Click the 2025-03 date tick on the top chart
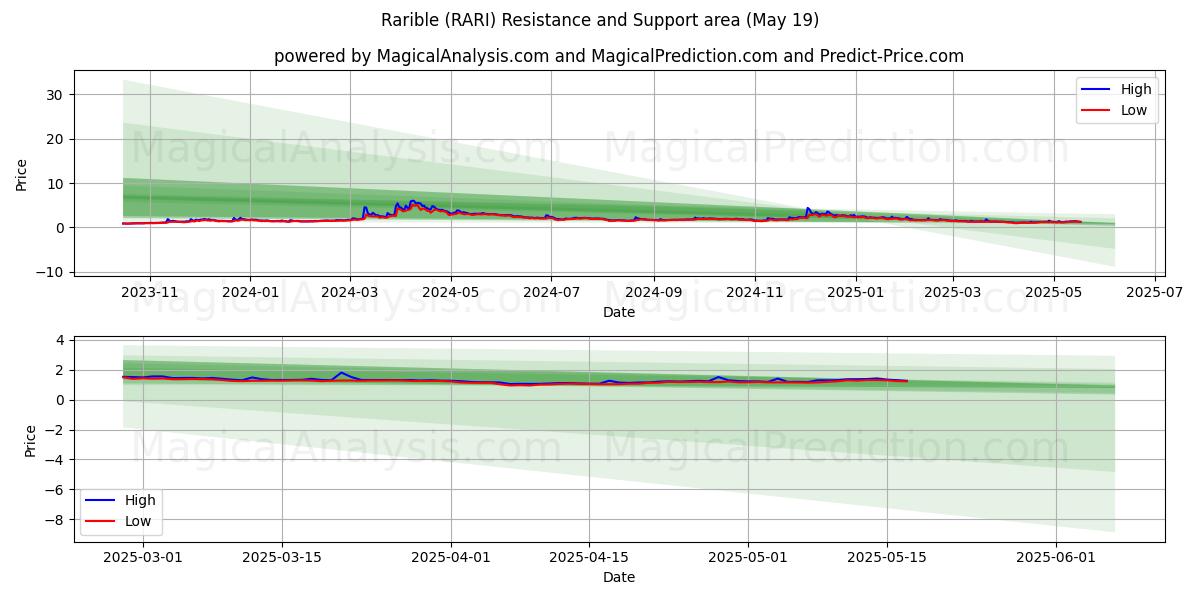This screenshot has width=1200, height=600. pos(952,293)
